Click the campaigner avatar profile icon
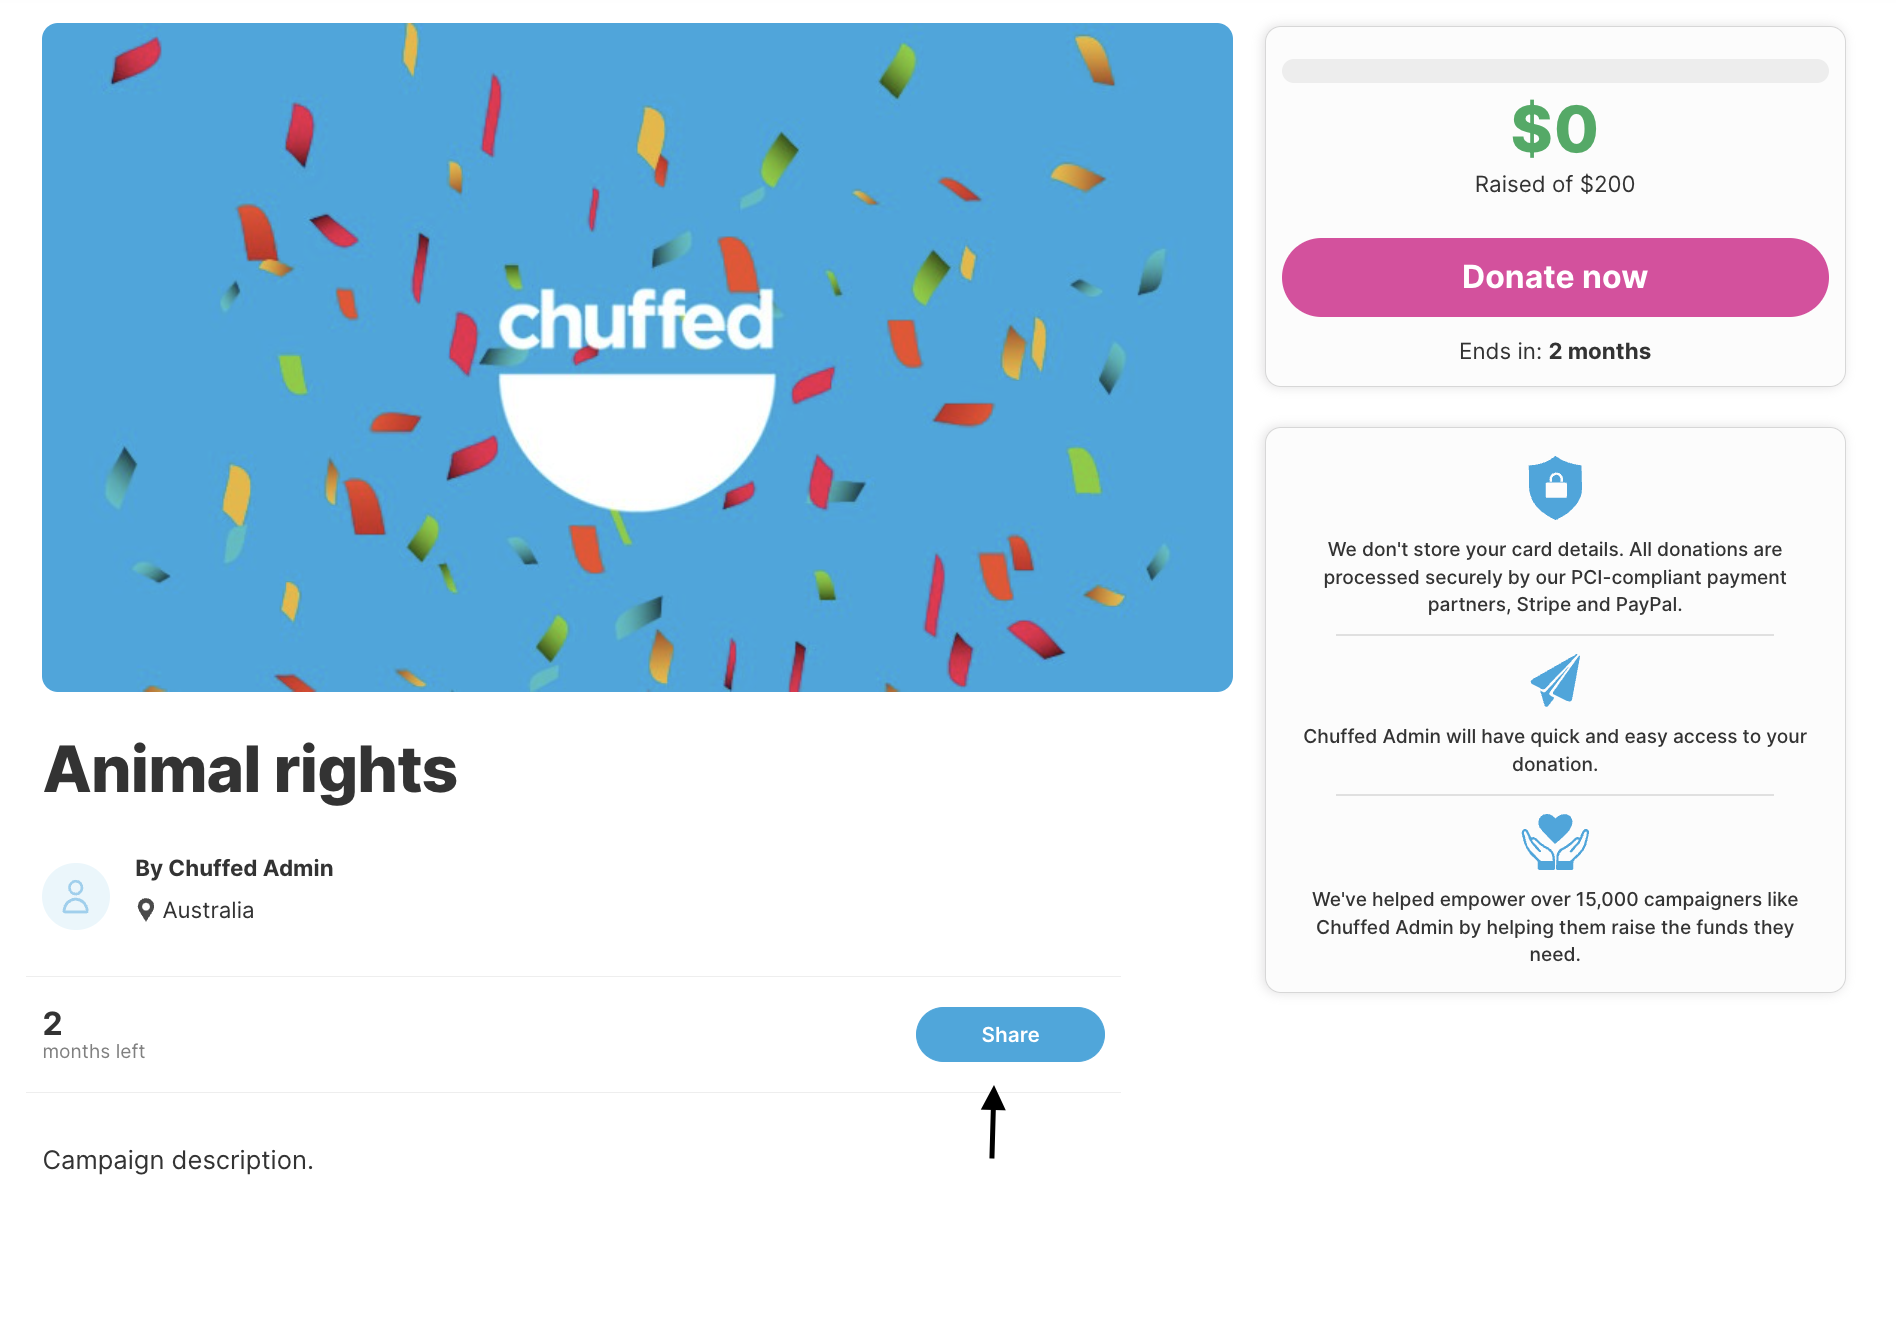1896x1338 pixels. (76, 896)
